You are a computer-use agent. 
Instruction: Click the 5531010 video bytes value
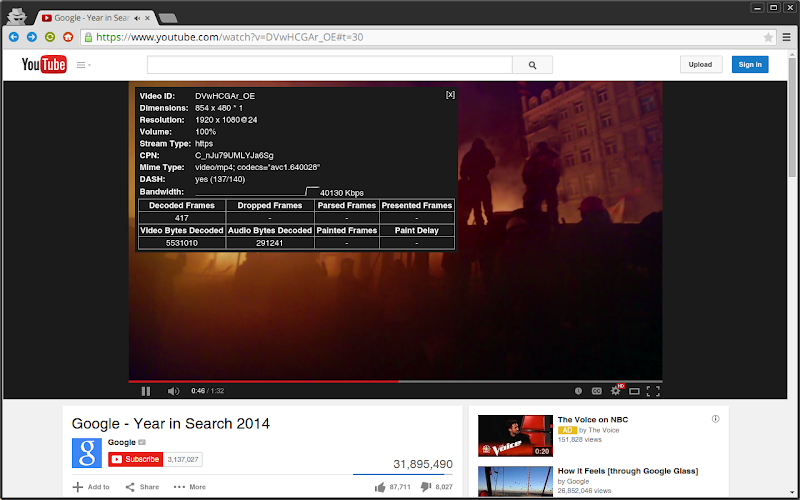tap(182, 243)
